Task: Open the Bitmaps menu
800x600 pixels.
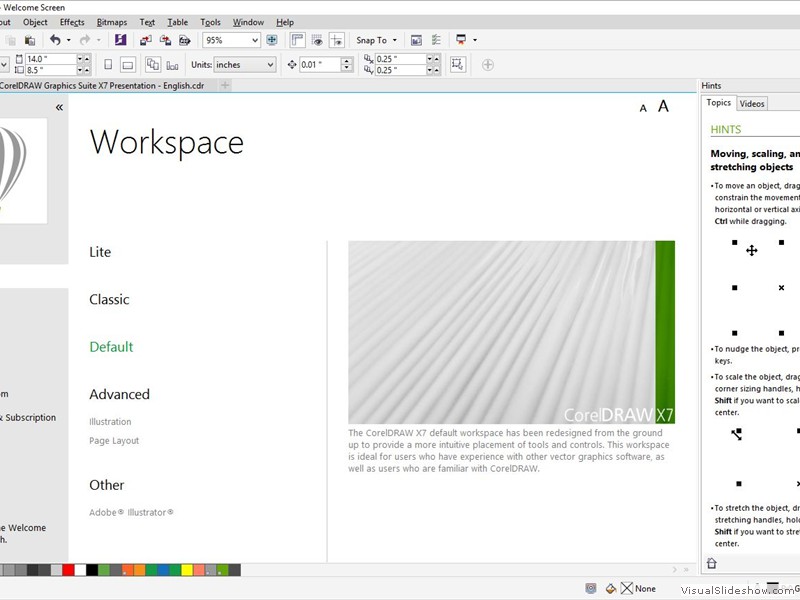Action: pyautogui.click(x=112, y=22)
